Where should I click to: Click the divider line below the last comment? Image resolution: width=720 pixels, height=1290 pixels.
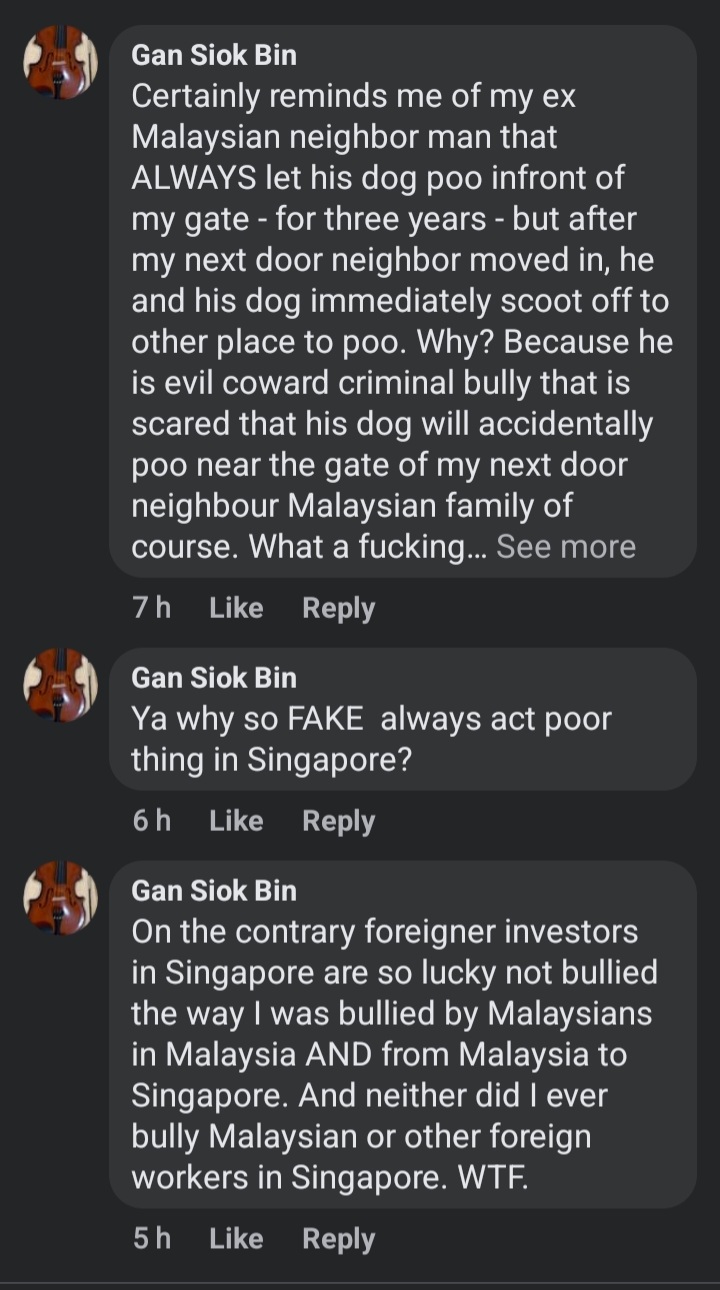point(360,1282)
